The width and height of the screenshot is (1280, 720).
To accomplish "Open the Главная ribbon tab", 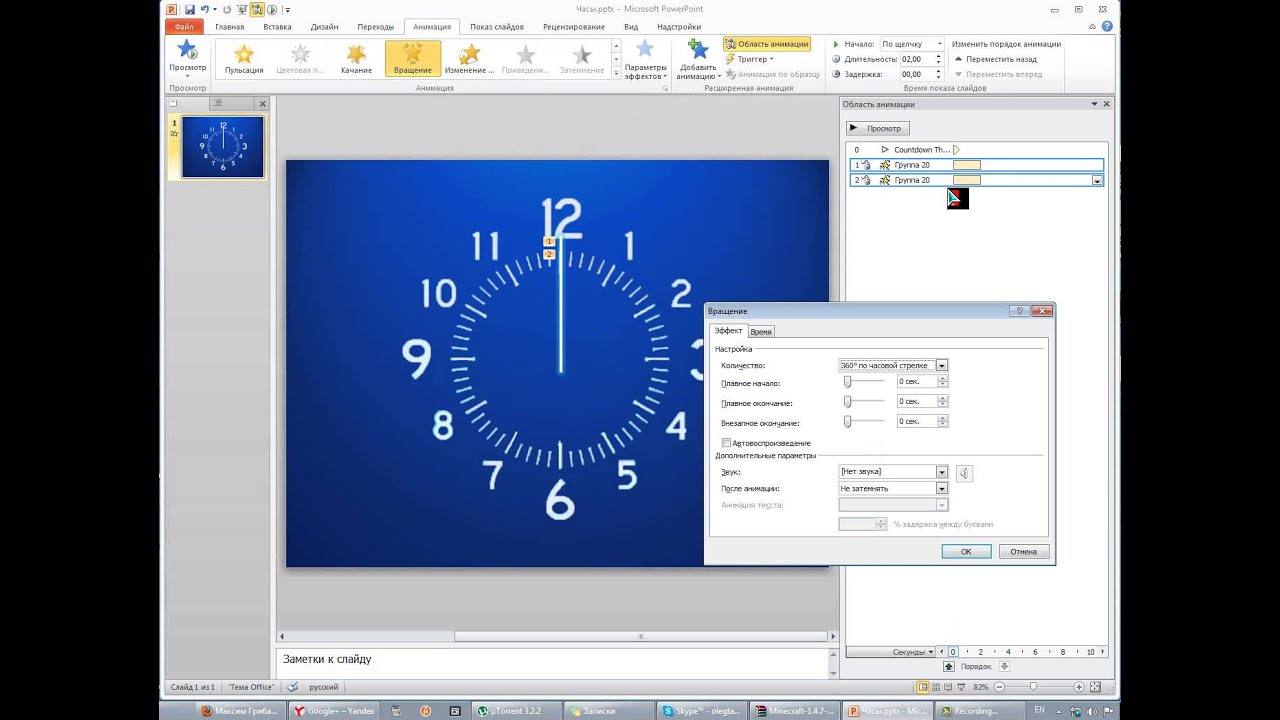I will tap(229, 27).
